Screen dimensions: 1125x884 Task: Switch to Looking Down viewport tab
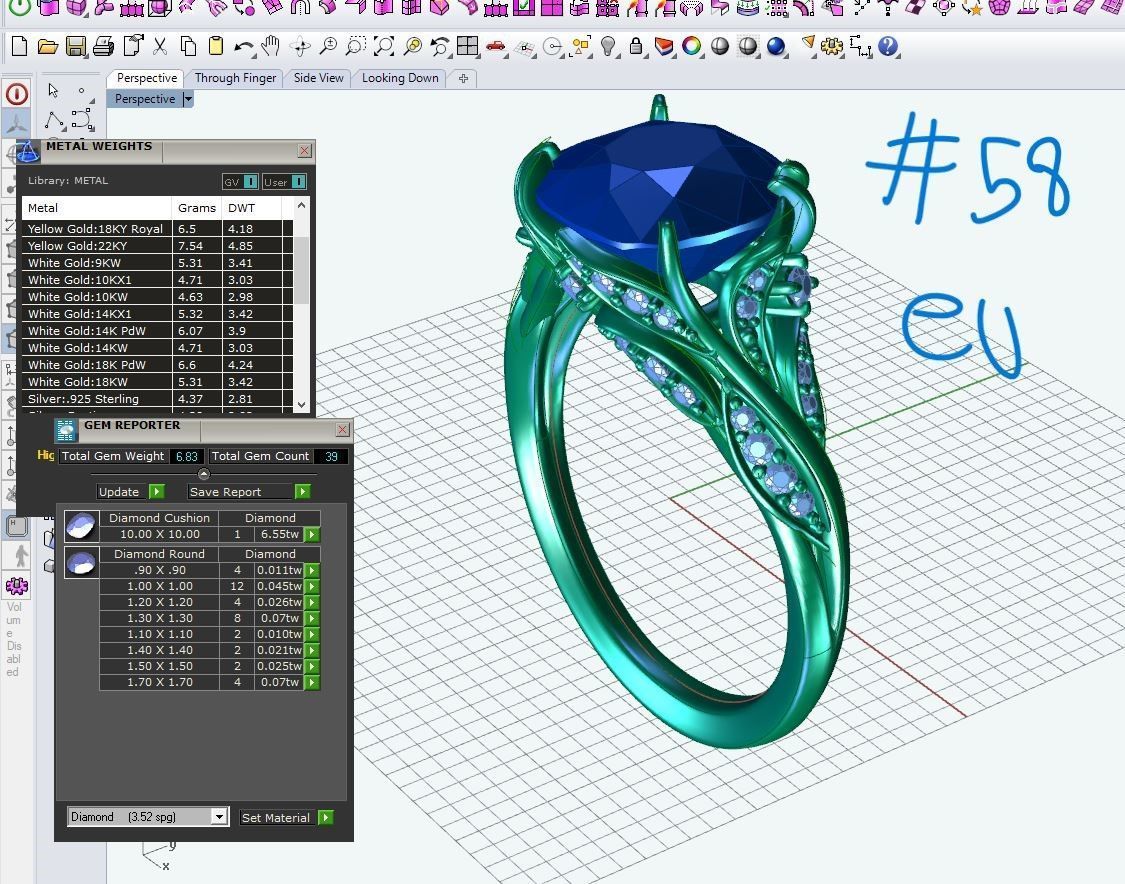[400, 77]
